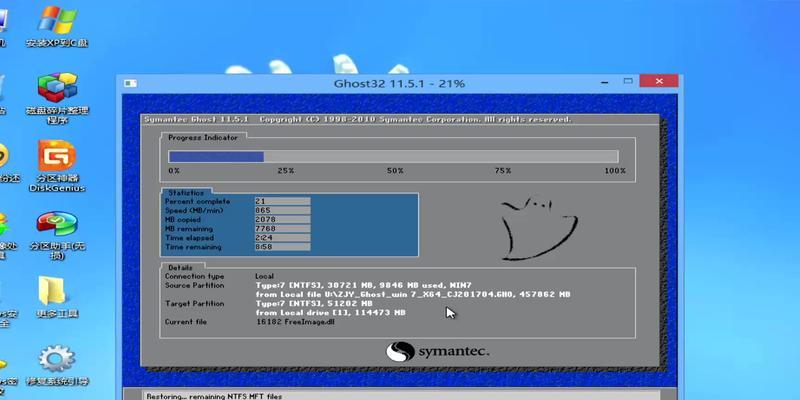Screen dimensions: 800x400
Task: Click the 25% progress scale label
Action: click(x=286, y=171)
